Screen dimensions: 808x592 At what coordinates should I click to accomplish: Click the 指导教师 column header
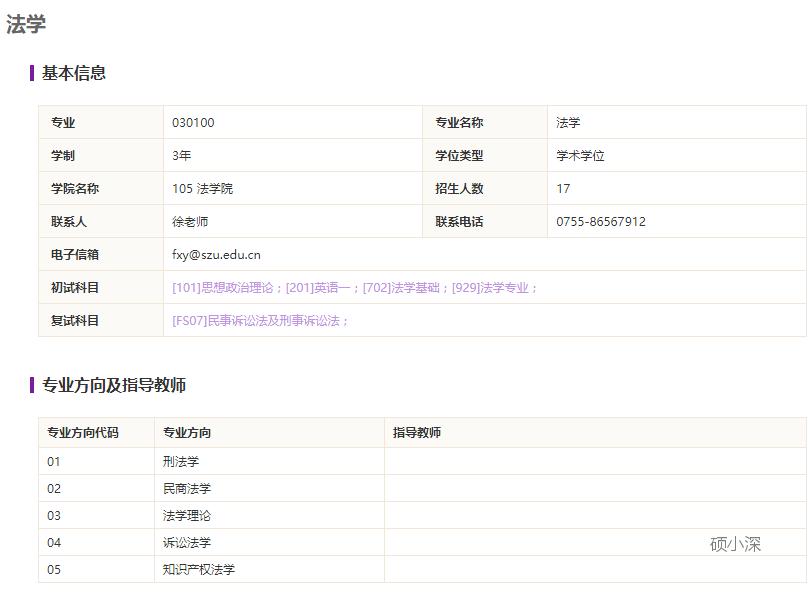tap(419, 433)
